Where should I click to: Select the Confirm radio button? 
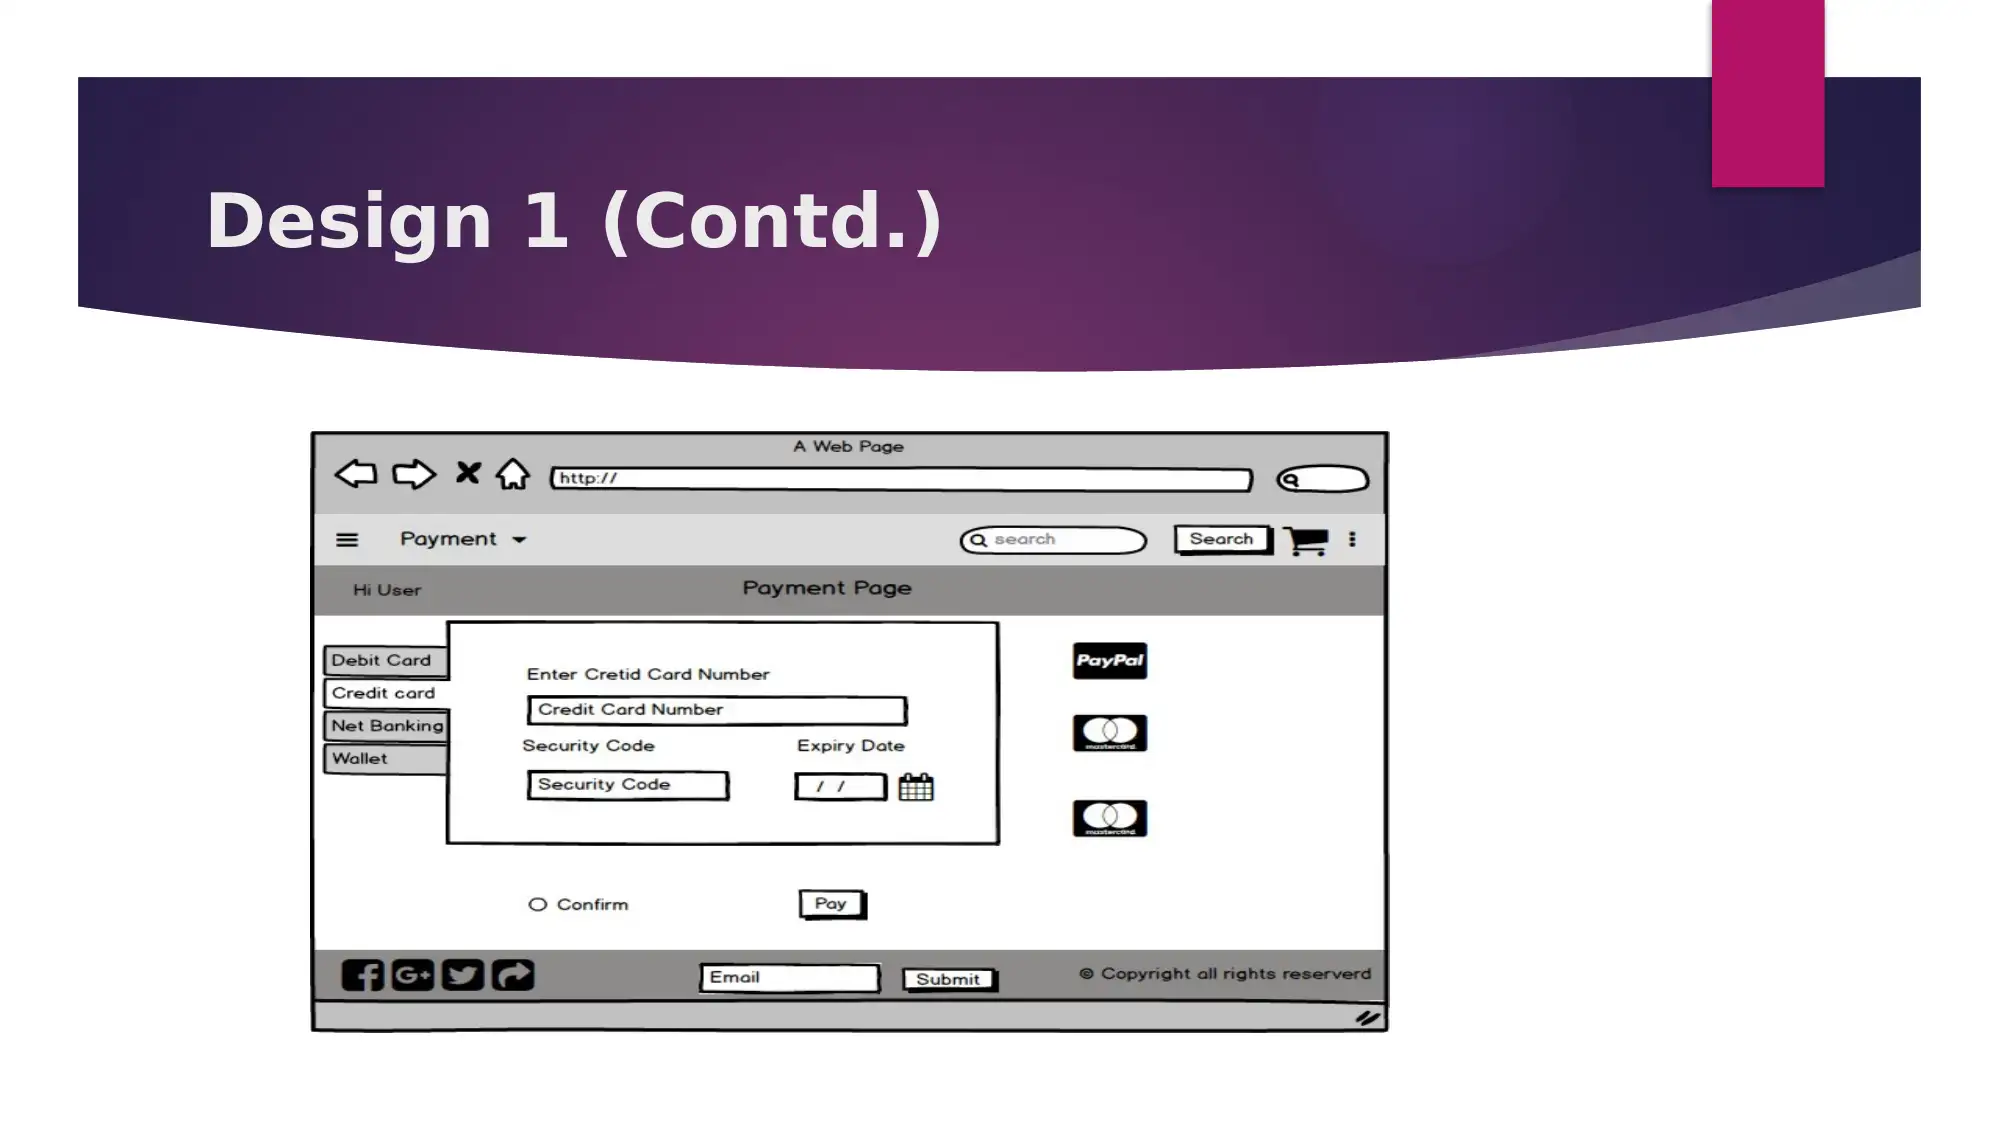click(x=536, y=904)
